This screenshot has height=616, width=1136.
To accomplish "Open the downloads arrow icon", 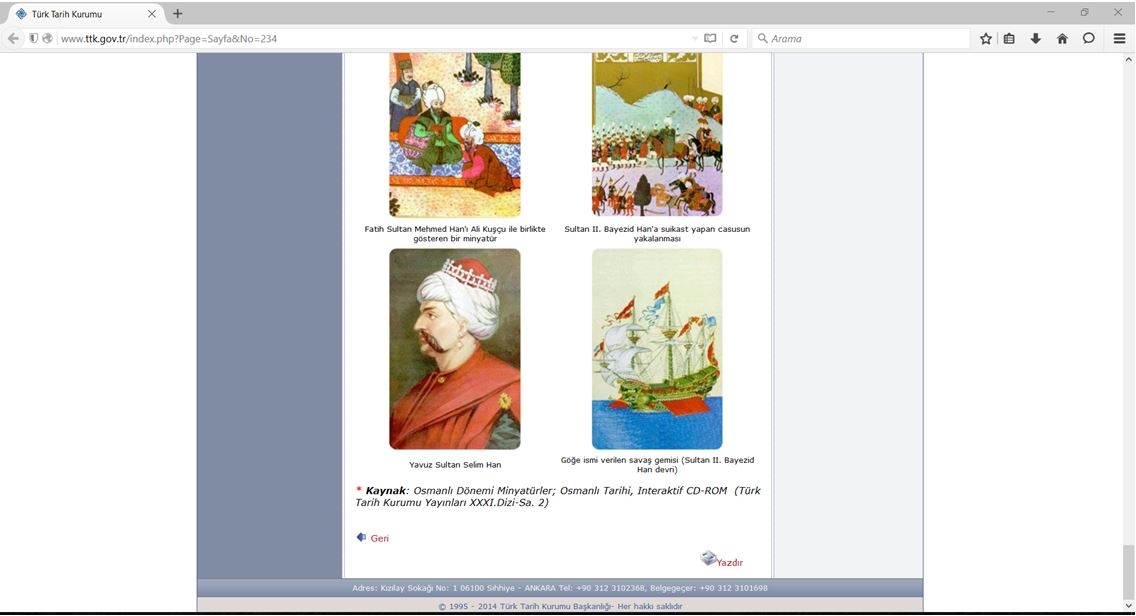I will [x=1036, y=38].
